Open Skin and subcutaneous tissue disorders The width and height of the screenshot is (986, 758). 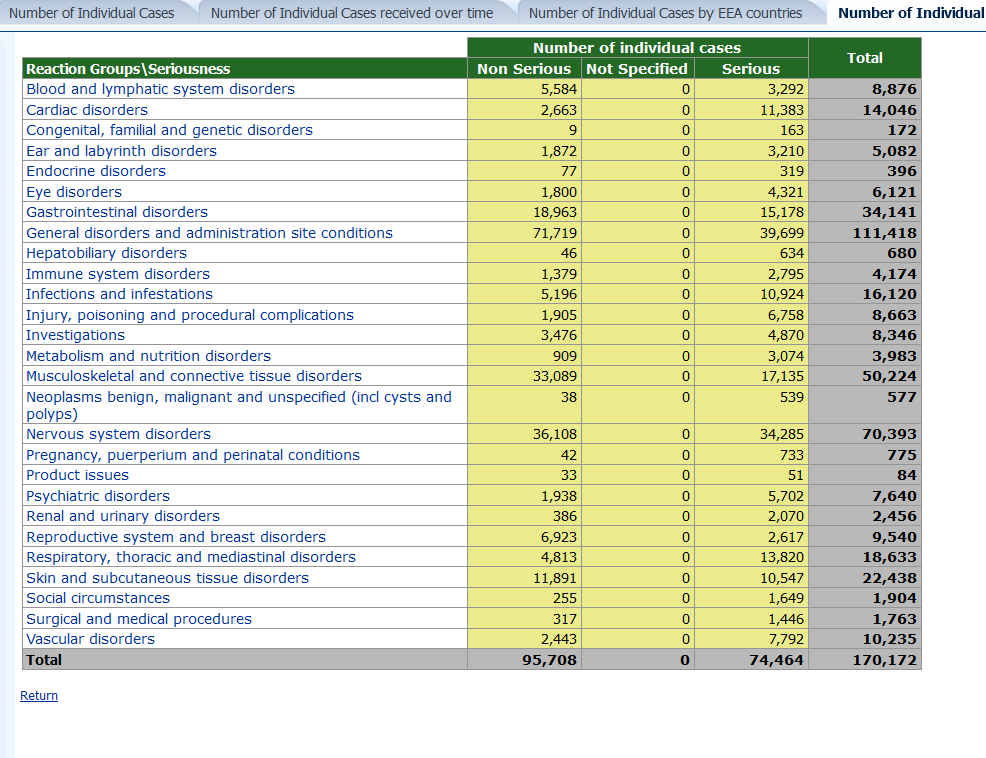[167, 578]
